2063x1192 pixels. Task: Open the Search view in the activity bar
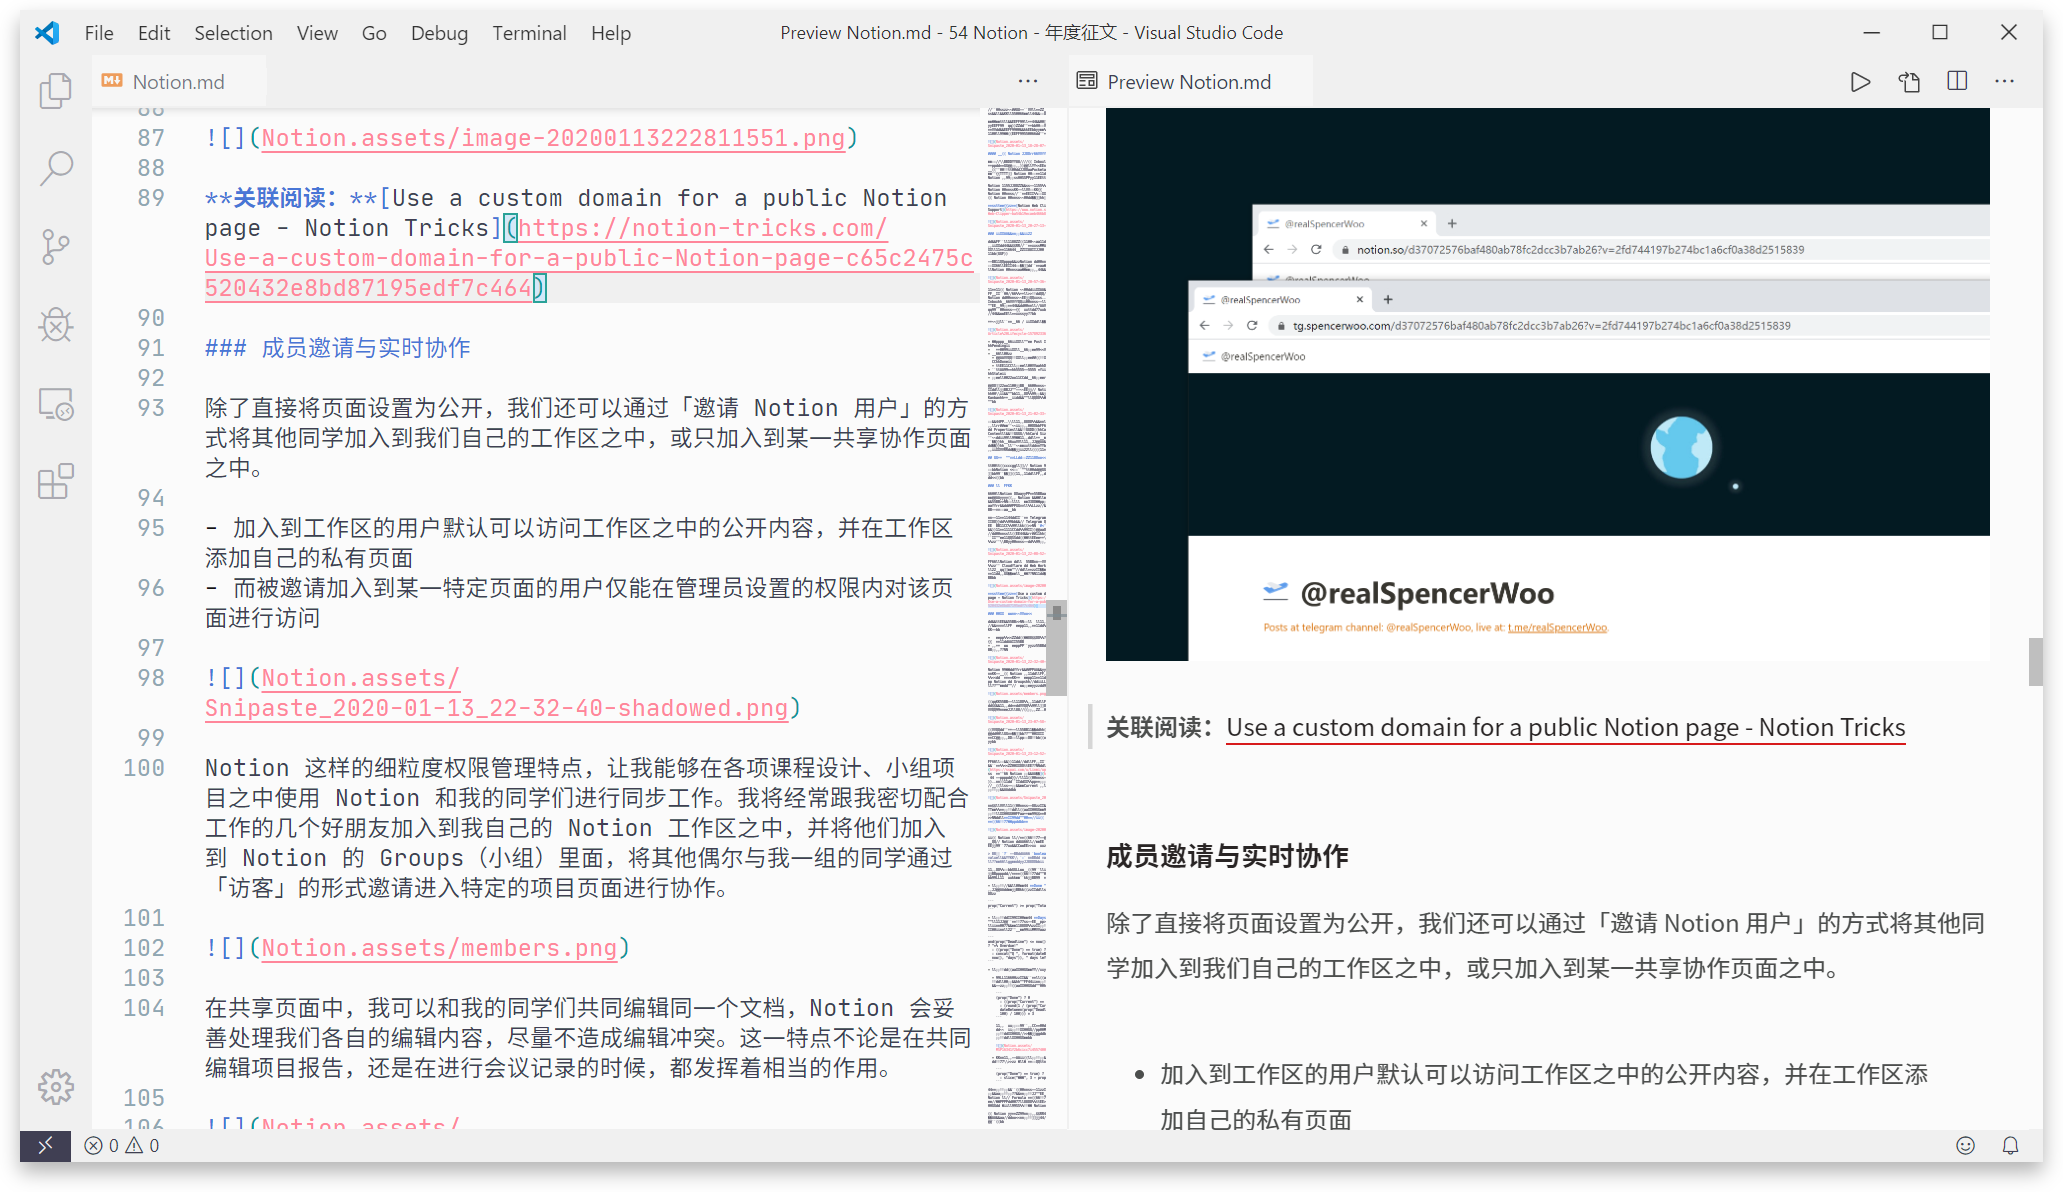point(56,168)
